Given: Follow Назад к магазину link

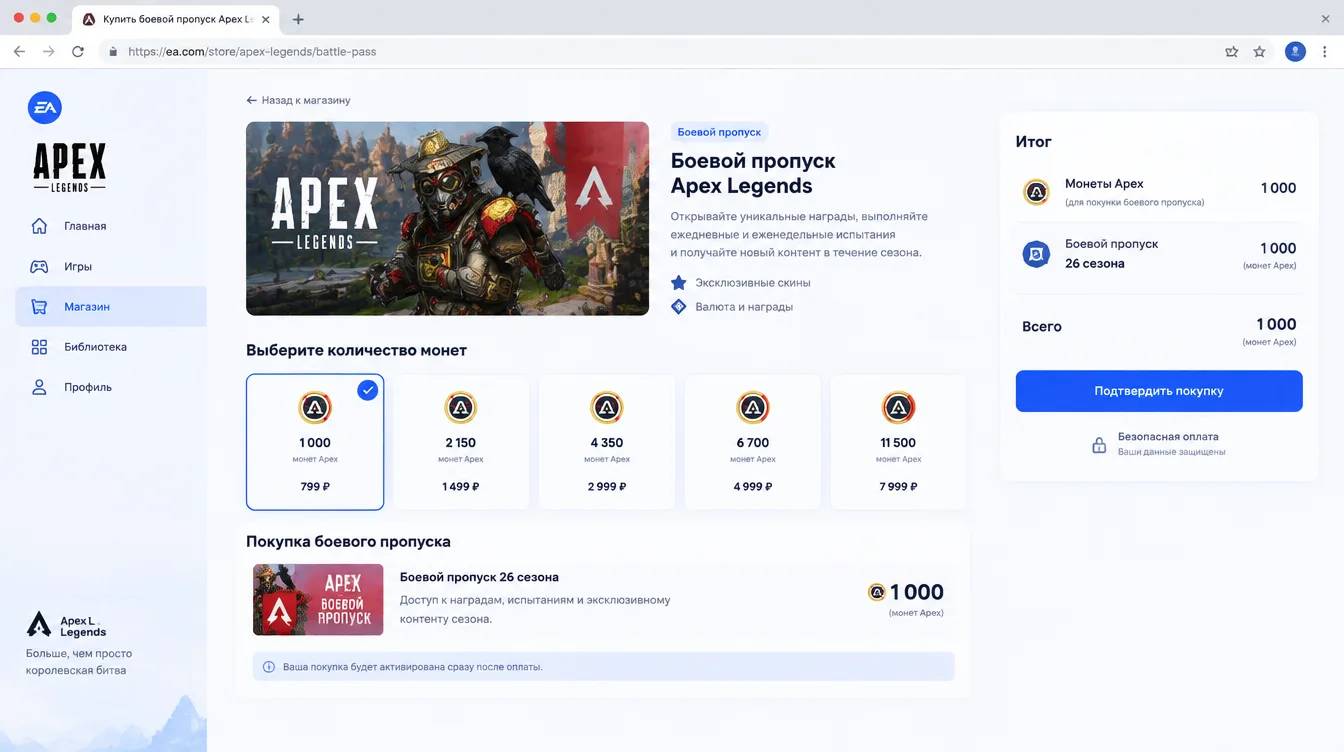Looking at the screenshot, I should 298,100.
